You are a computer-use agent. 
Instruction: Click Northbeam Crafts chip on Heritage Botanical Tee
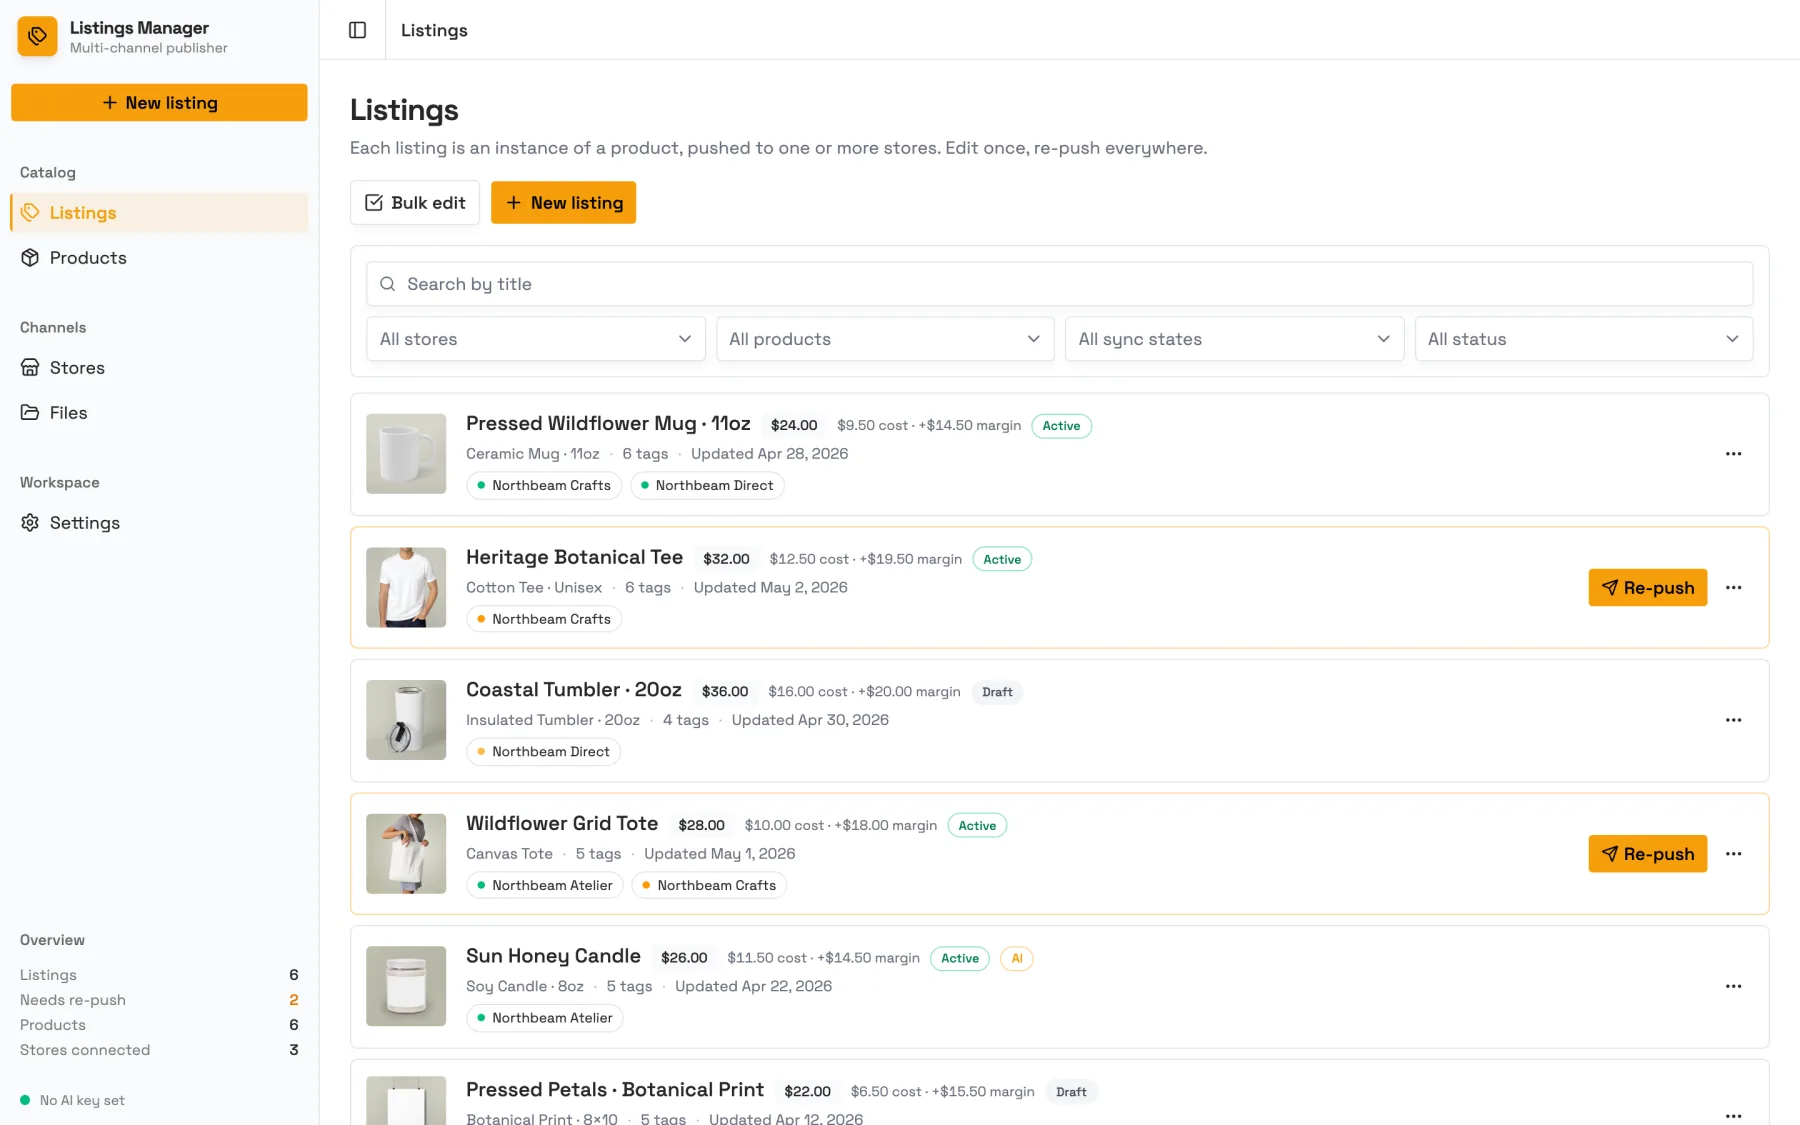point(544,620)
